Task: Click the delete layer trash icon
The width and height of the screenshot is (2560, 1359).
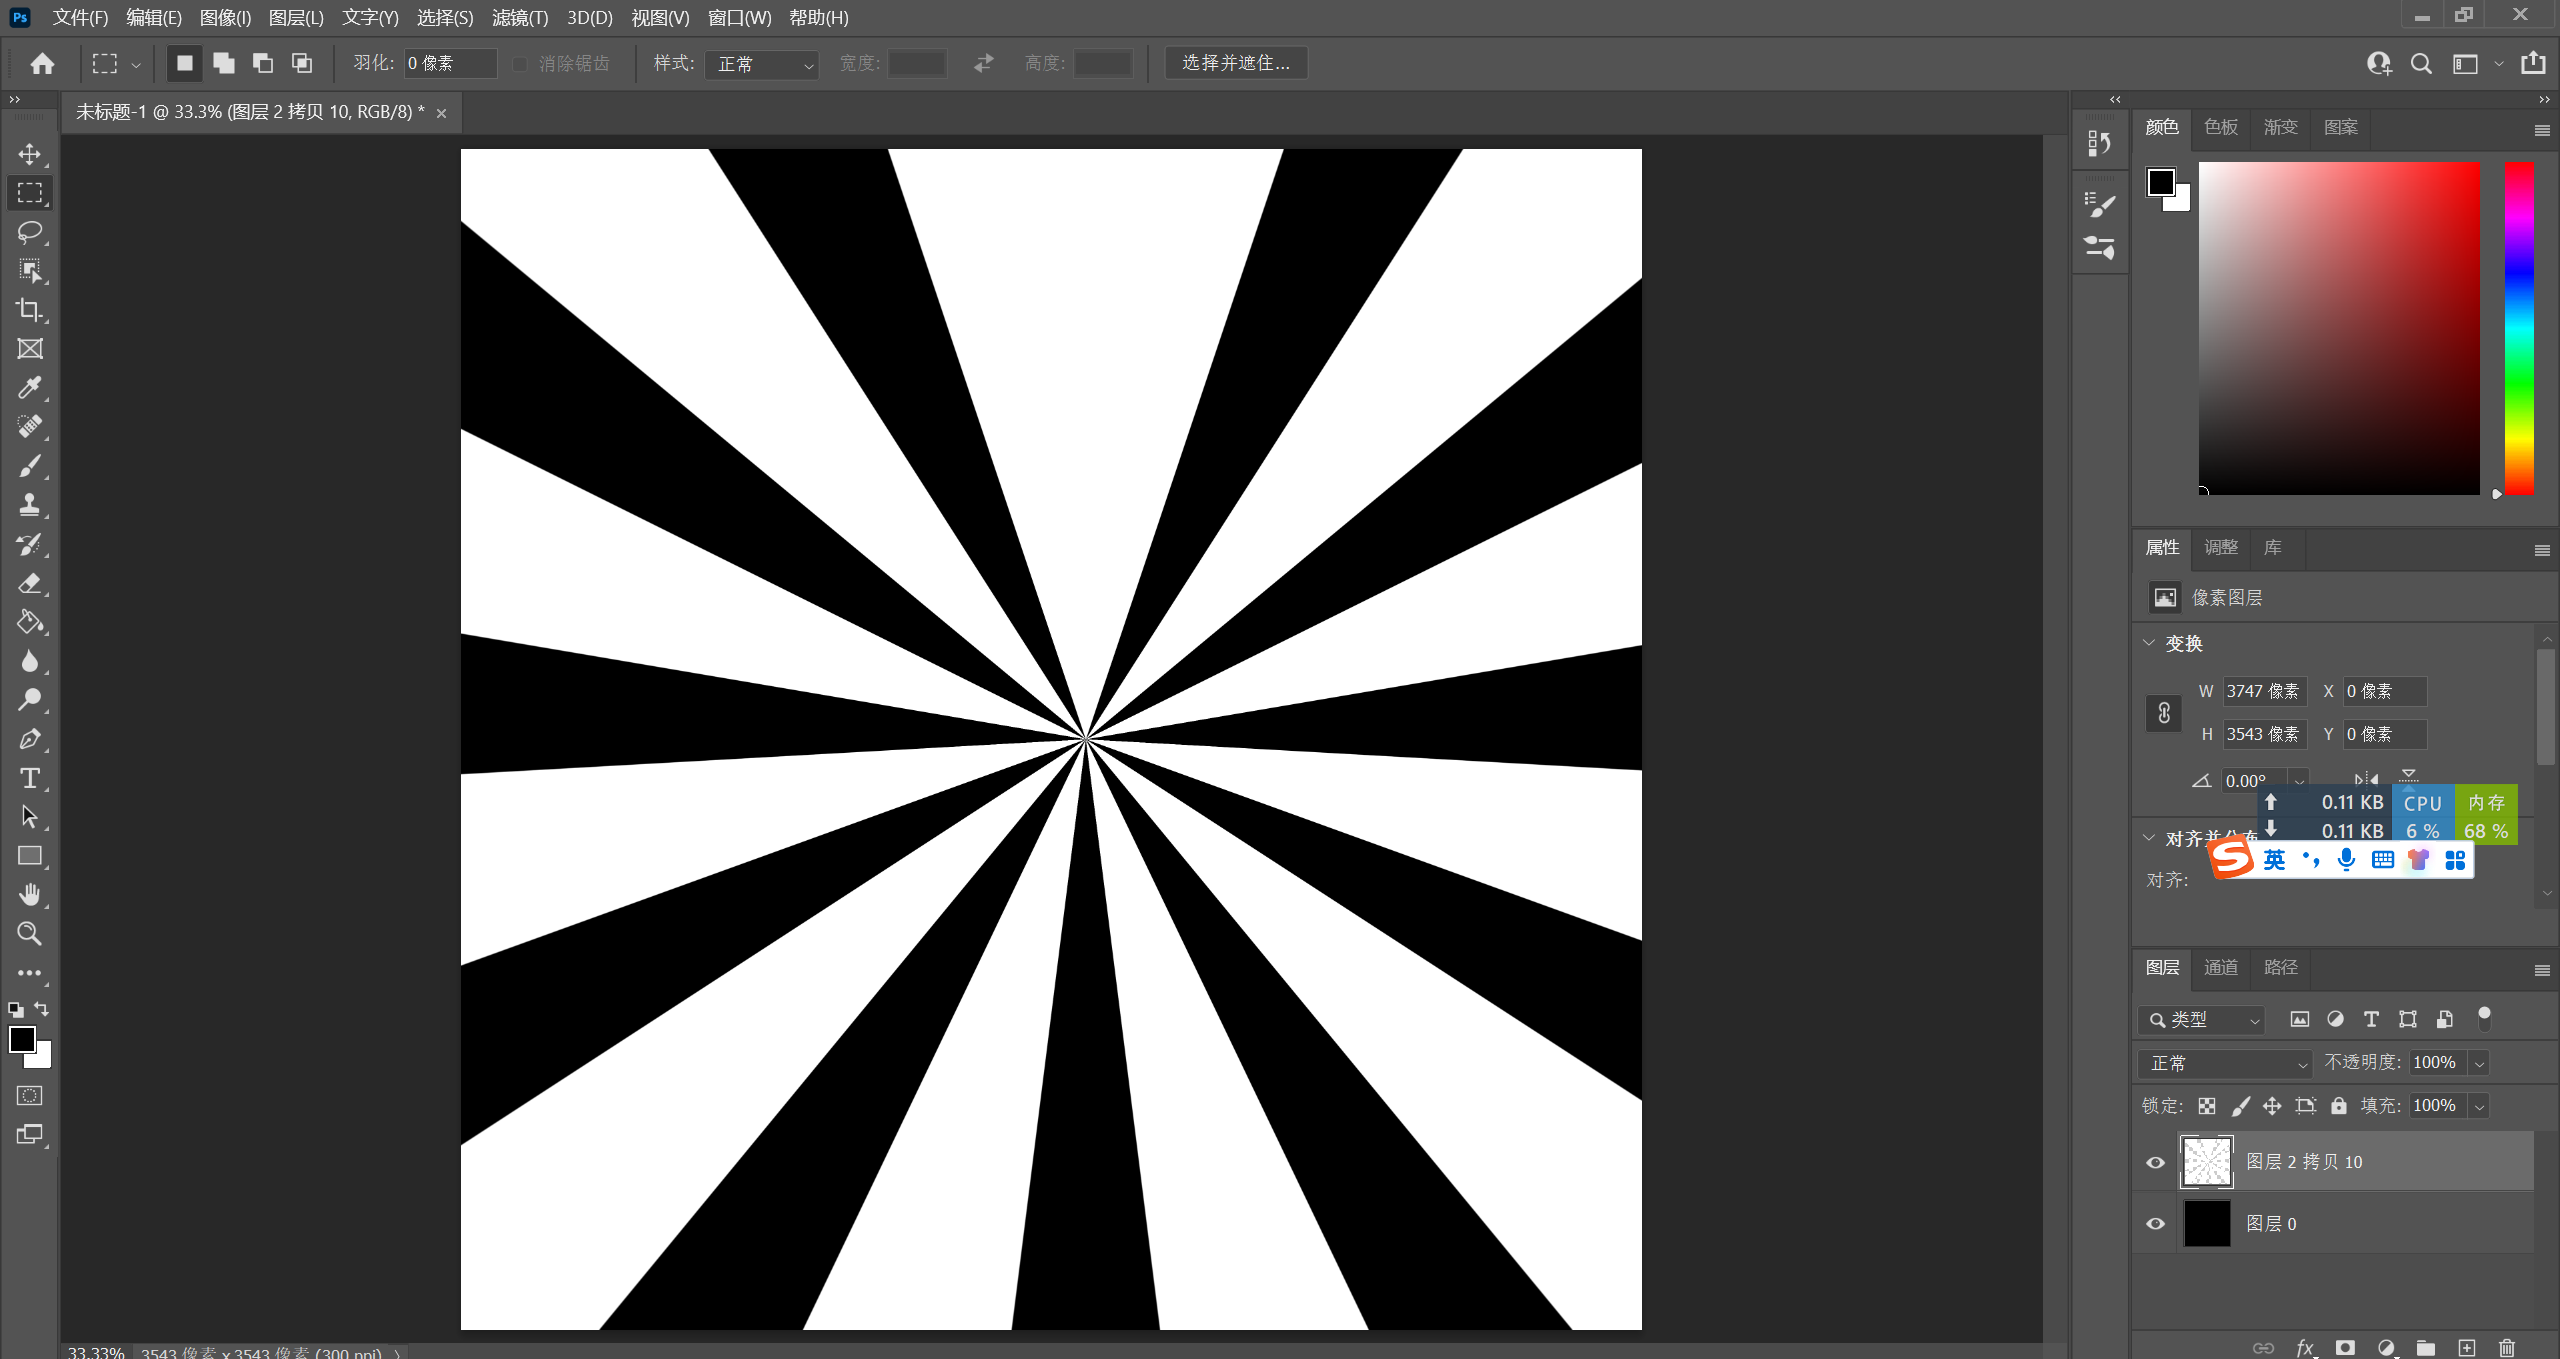Action: pos(2506,1347)
